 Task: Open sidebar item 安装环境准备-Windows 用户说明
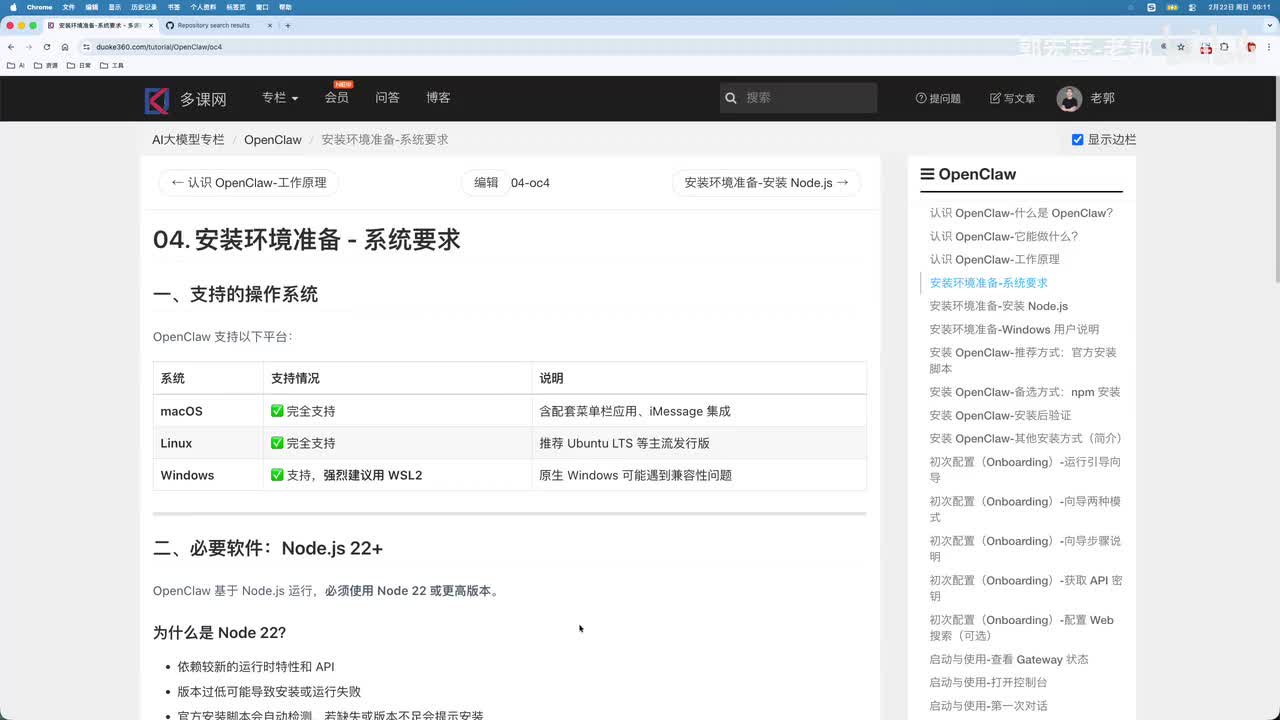tap(1014, 329)
